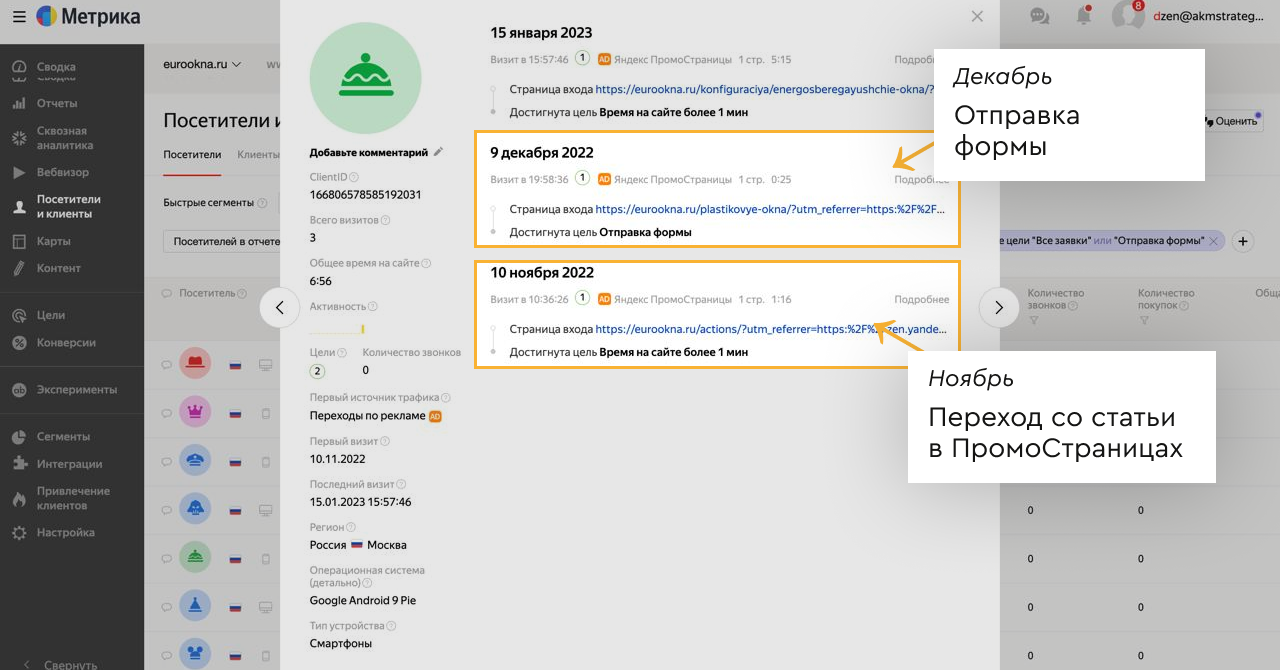
Task: Click help icon next to Активность
Action: tap(373, 307)
